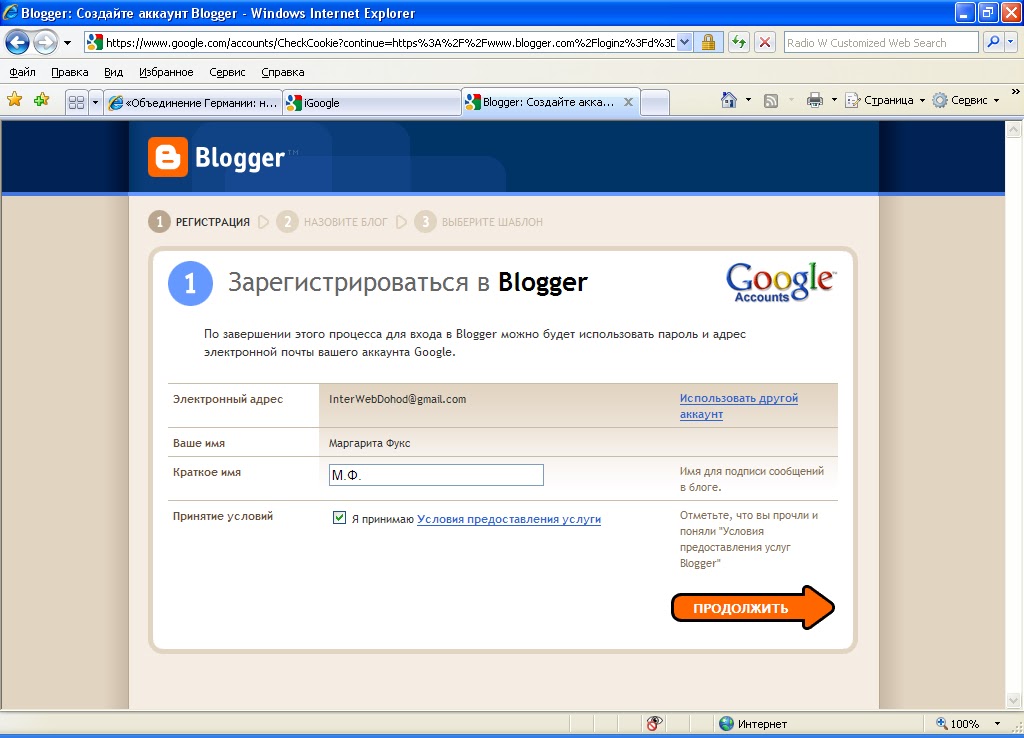Screen dimensions: 1024x738
Task: Open the Сервис menu in the menu bar
Action: coord(227,72)
